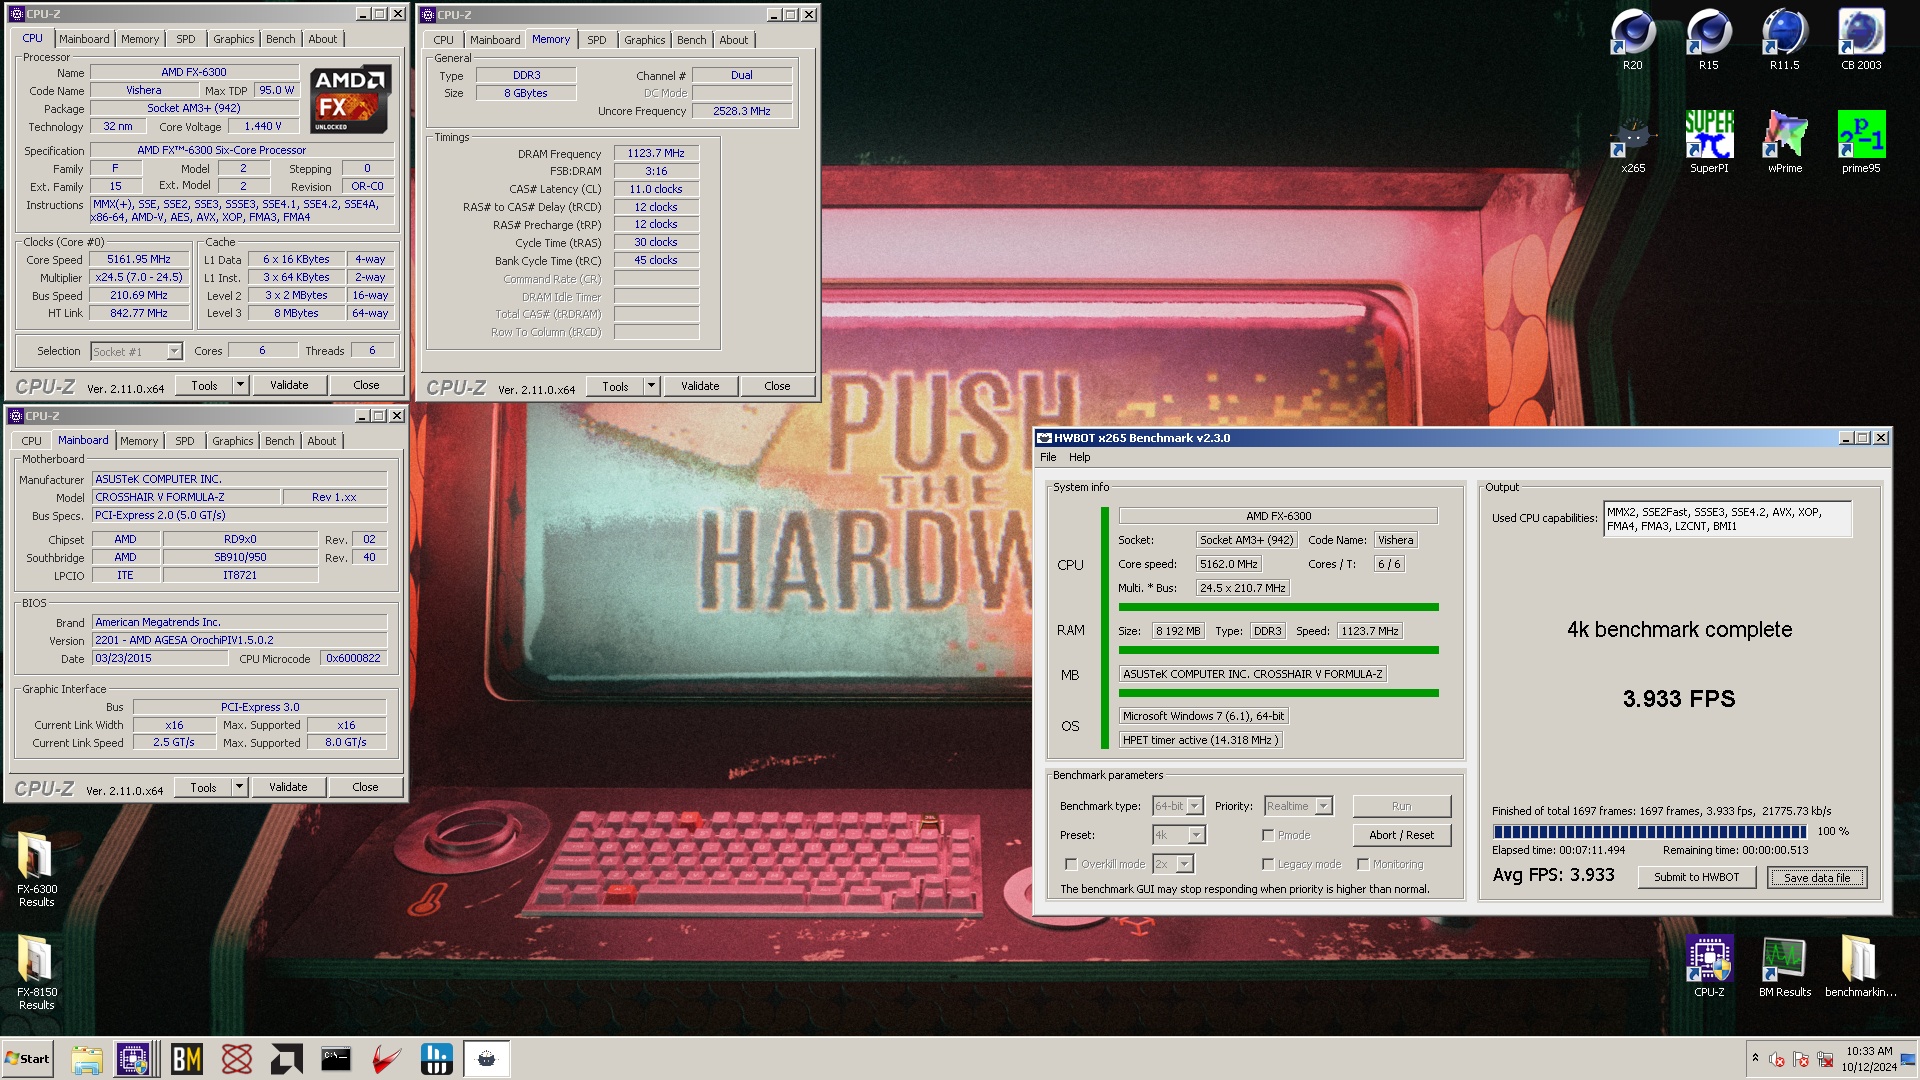Open the Command Prompt taskbar icon

click(x=336, y=1059)
